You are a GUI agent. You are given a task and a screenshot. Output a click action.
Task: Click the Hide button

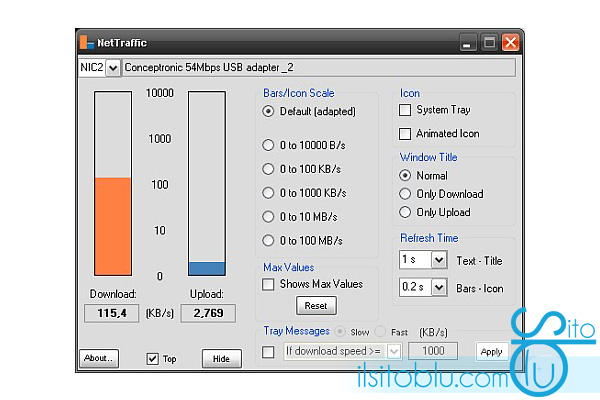(x=222, y=359)
